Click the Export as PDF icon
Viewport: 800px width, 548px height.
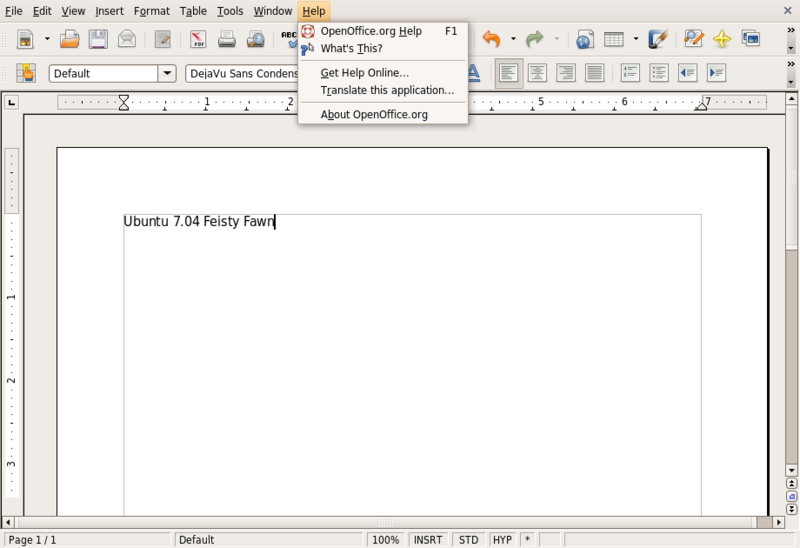pyautogui.click(x=198, y=39)
